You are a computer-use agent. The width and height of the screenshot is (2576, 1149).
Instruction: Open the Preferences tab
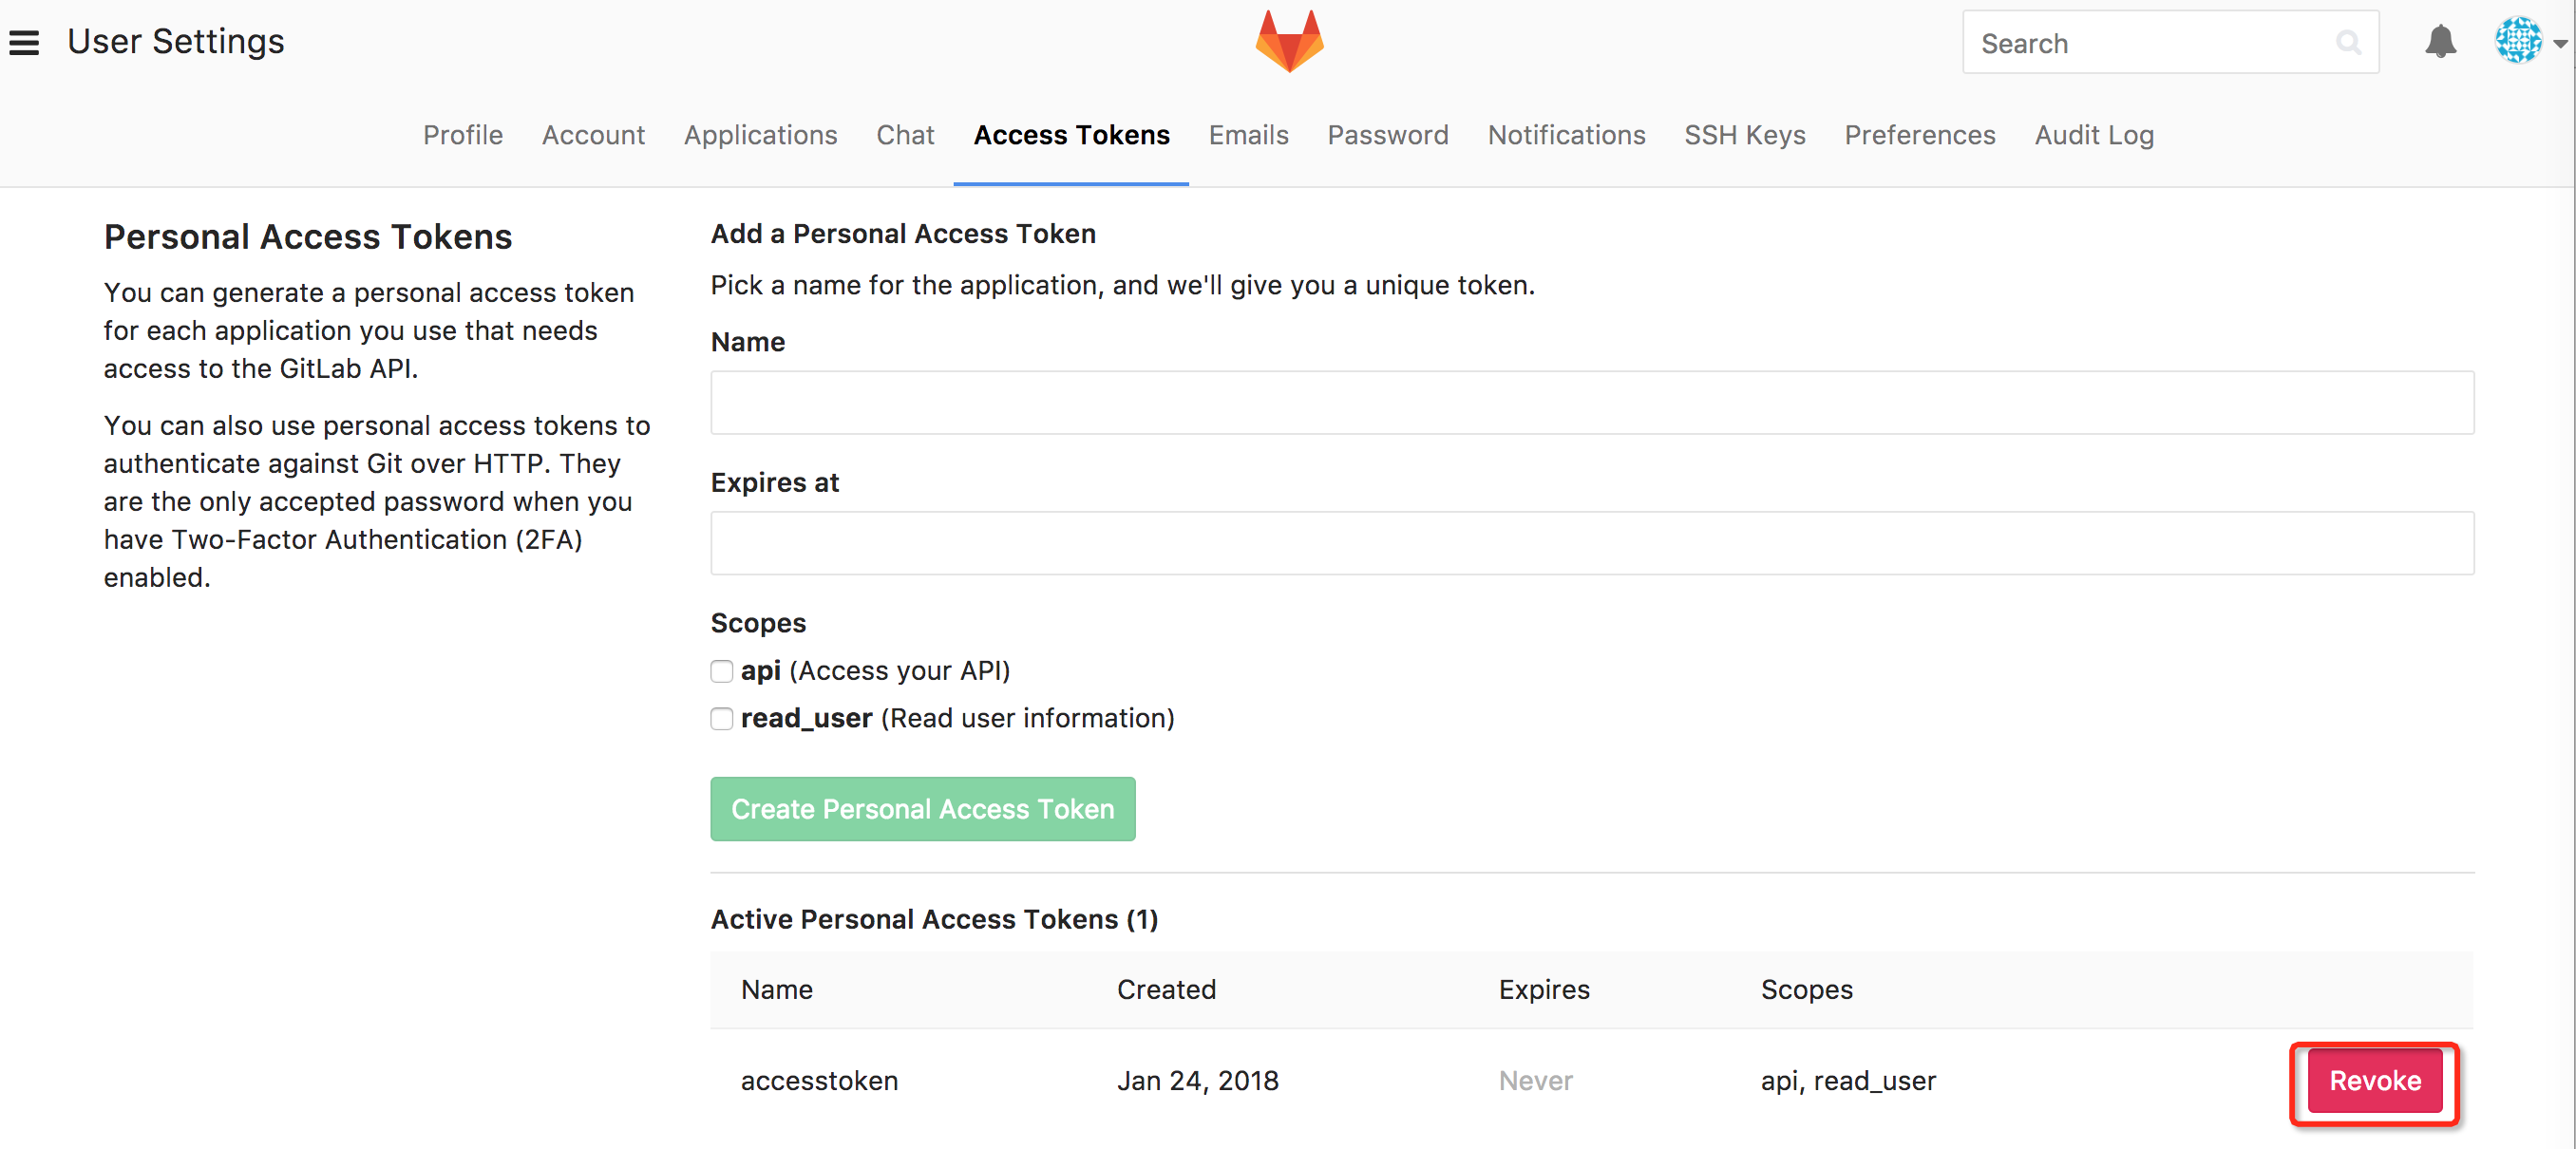tap(1919, 135)
